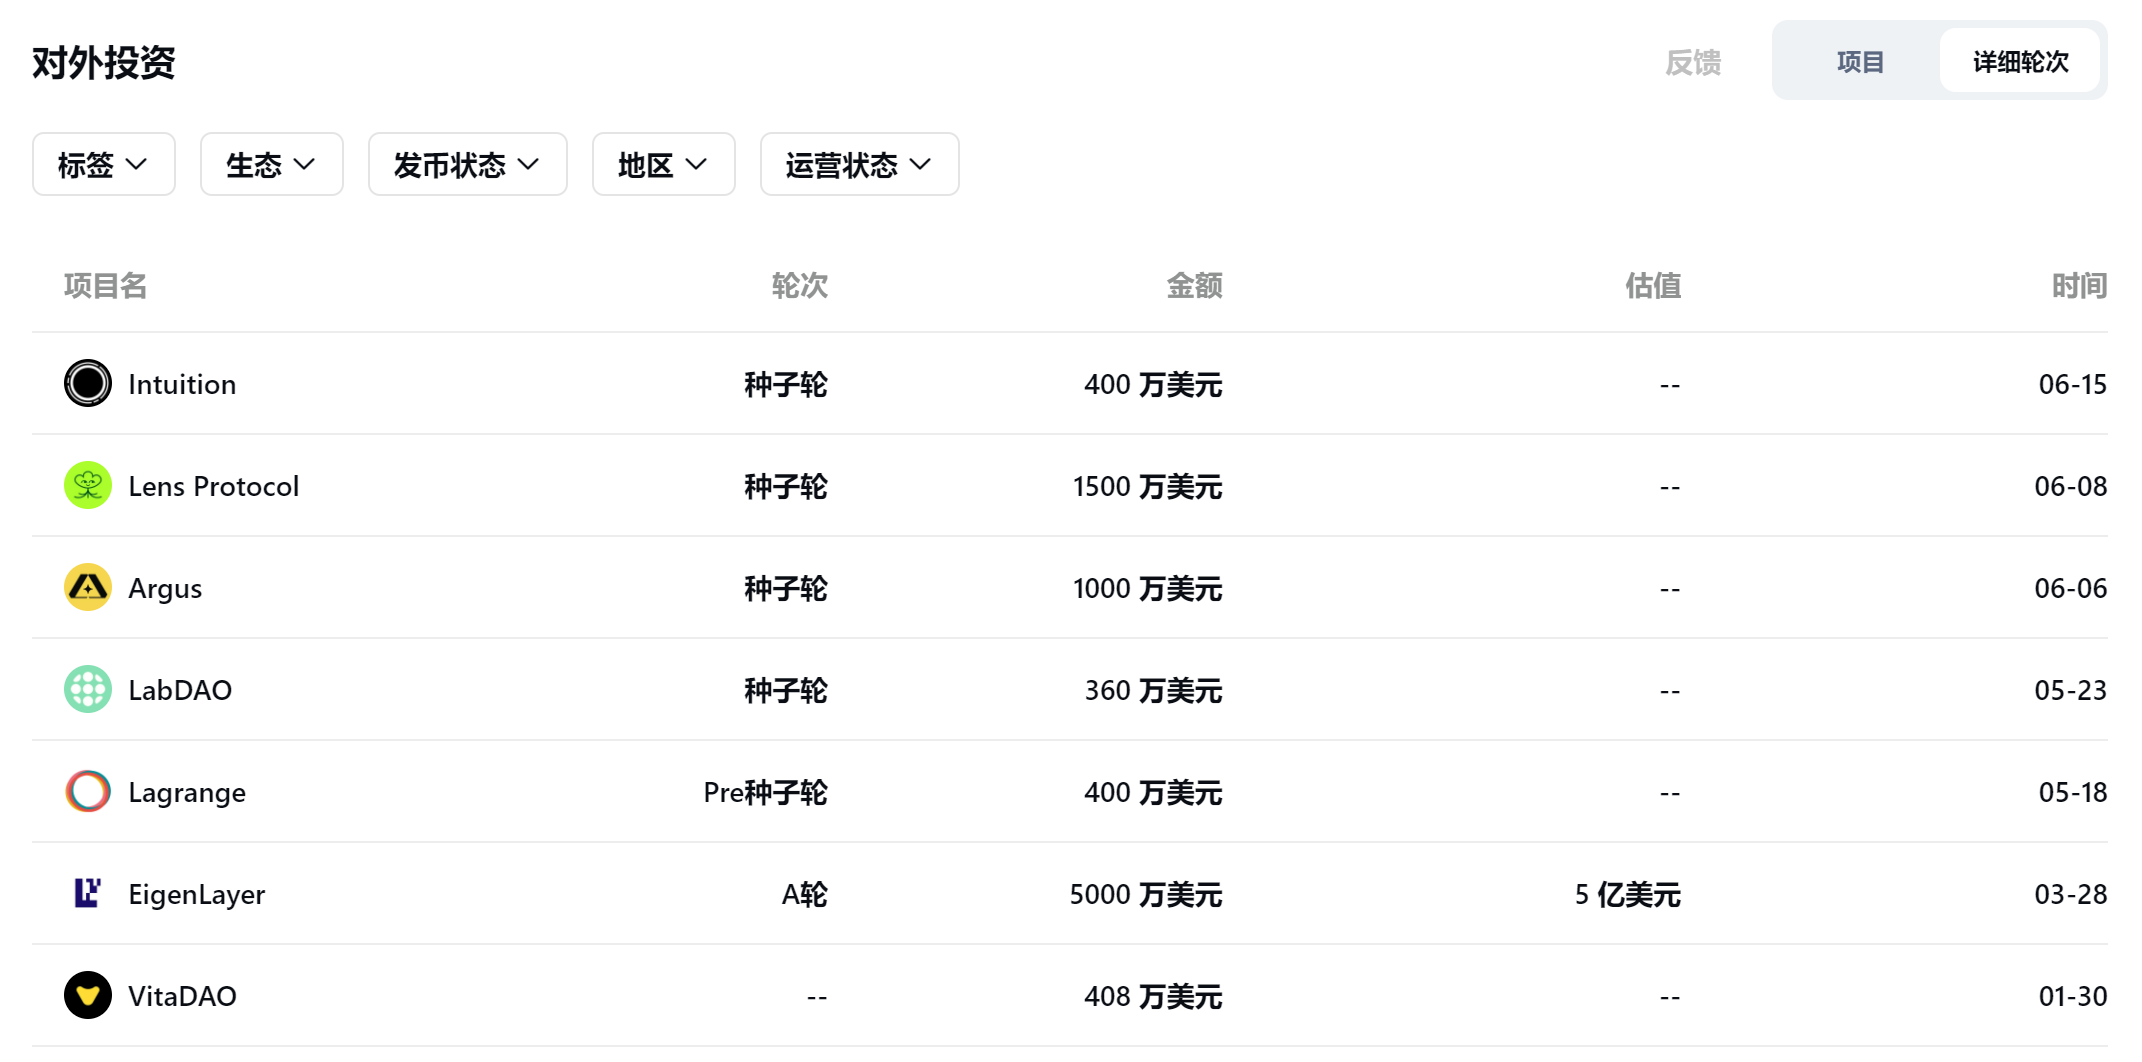Click the 06-06 date cell
Screen dimensions: 2142x1062
point(2071,589)
